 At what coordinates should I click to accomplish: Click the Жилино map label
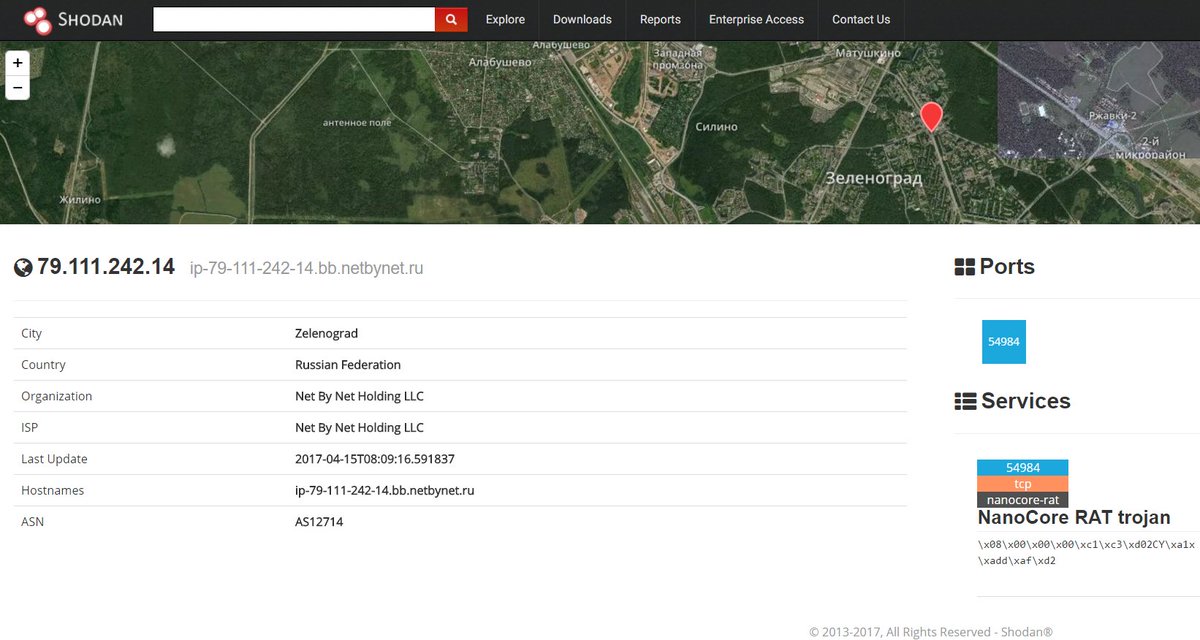click(79, 199)
